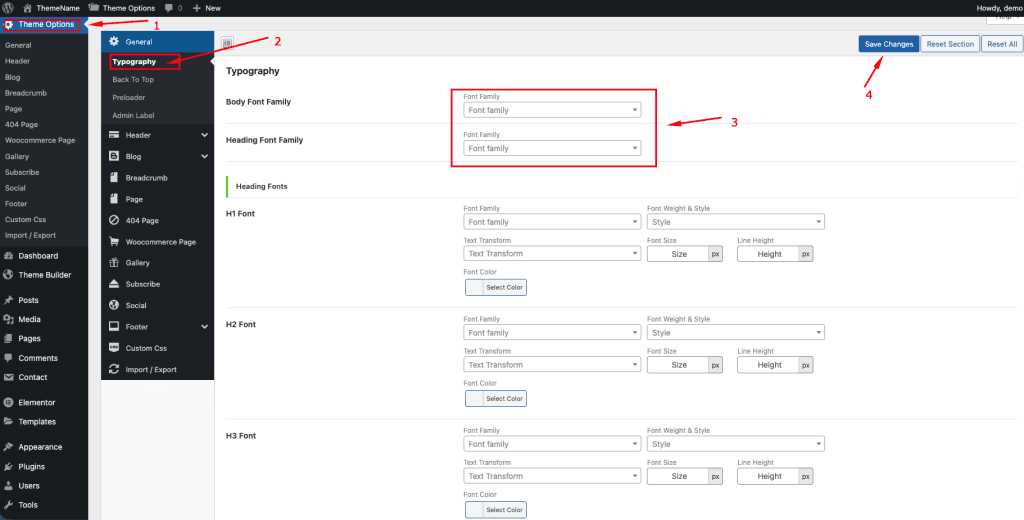
Task: Click the expand-all sections icon beside Save Changes
Action: click(227, 43)
